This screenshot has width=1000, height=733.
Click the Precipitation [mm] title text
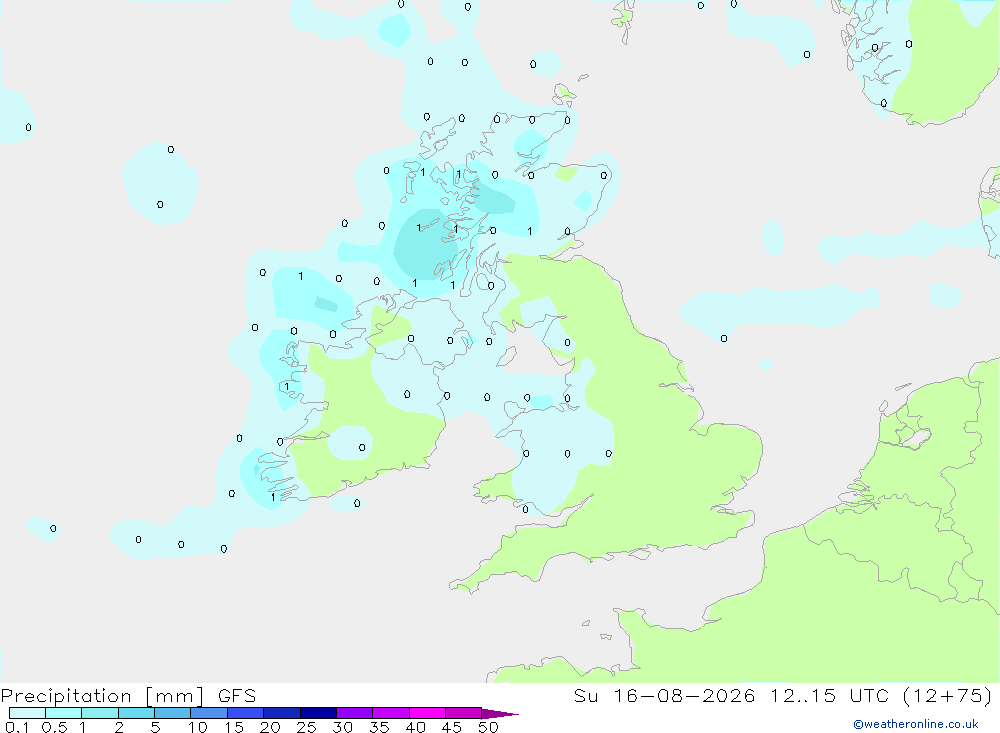point(103,695)
